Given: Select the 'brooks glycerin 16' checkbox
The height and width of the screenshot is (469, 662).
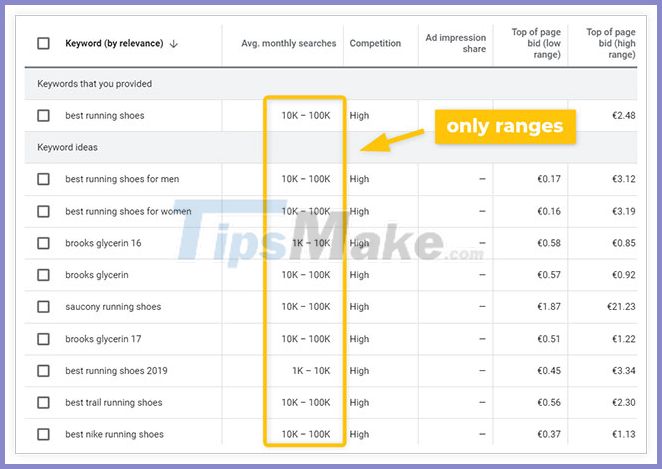Looking at the screenshot, I should [43, 243].
